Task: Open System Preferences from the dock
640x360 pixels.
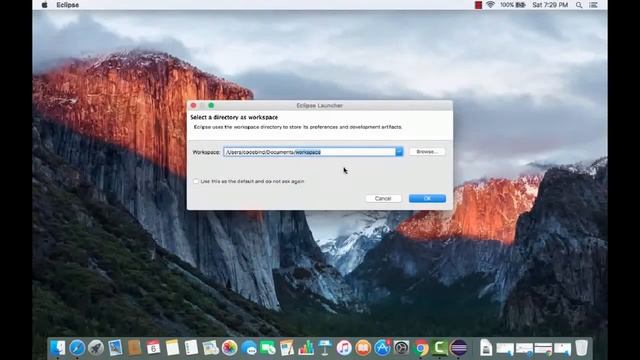Action: [x=401, y=348]
